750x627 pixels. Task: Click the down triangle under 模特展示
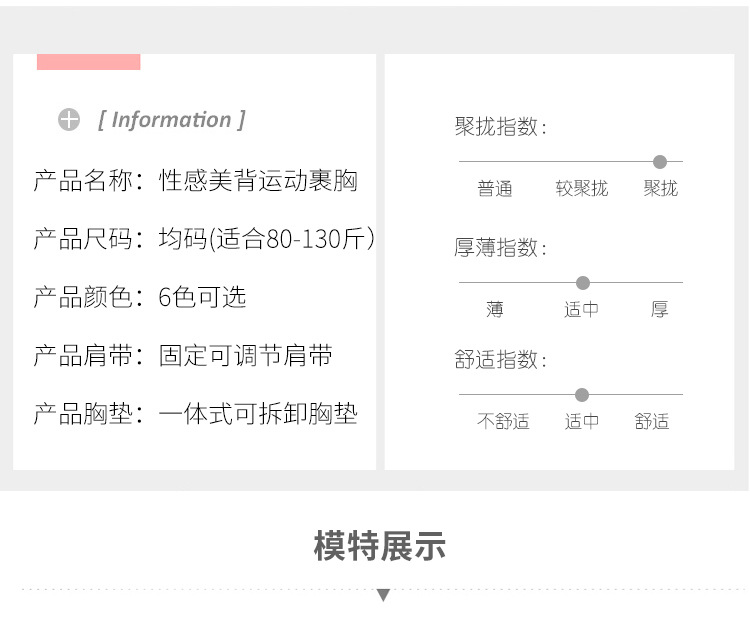(382, 596)
